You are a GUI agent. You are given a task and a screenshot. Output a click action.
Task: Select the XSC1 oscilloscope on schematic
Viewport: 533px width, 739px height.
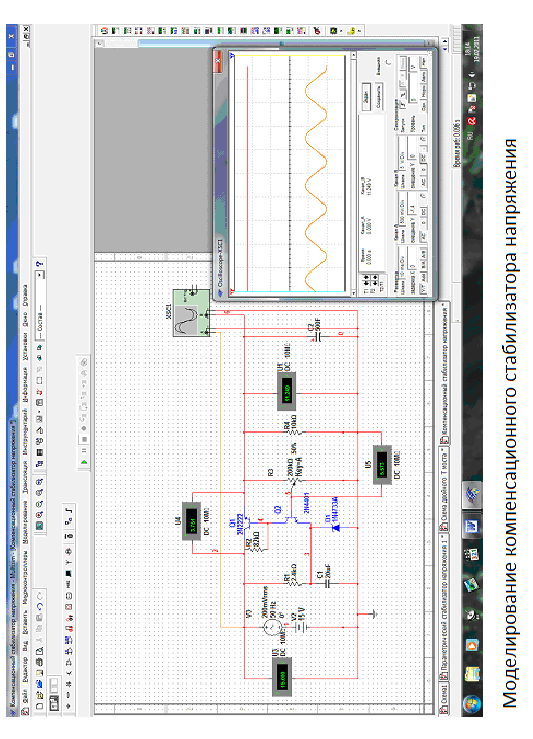[x=191, y=313]
